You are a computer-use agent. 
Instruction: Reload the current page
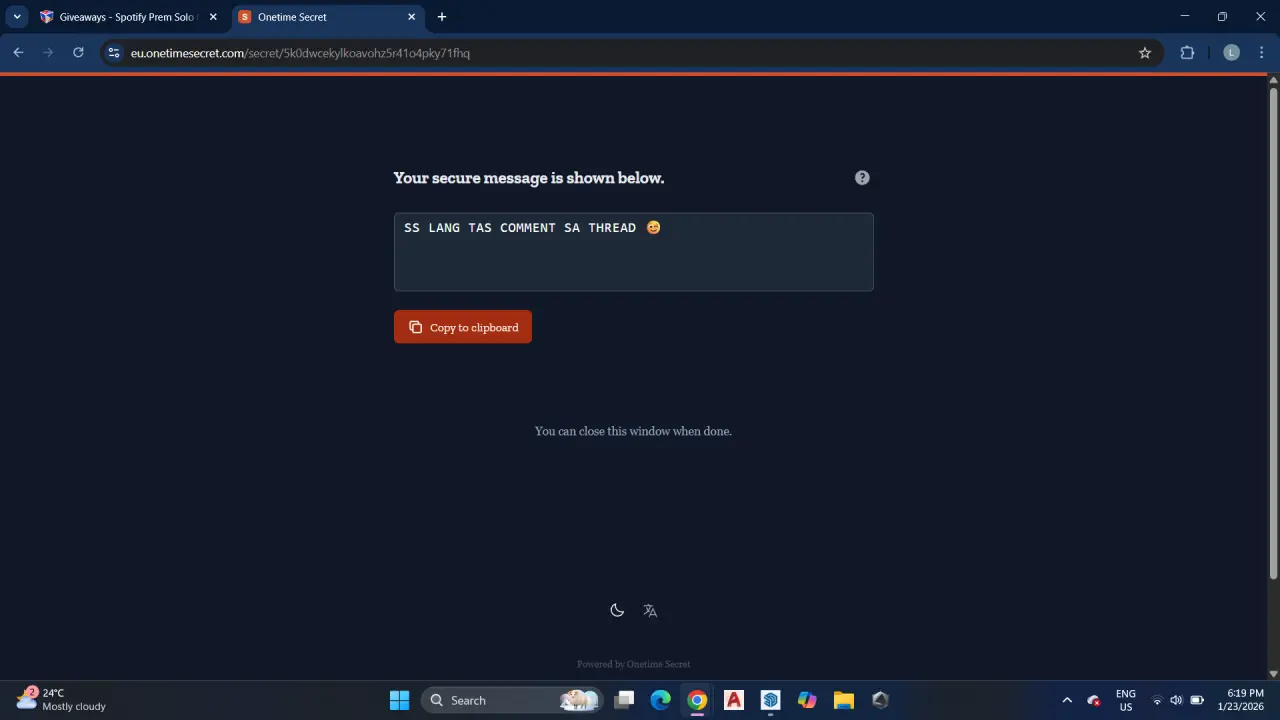click(78, 53)
